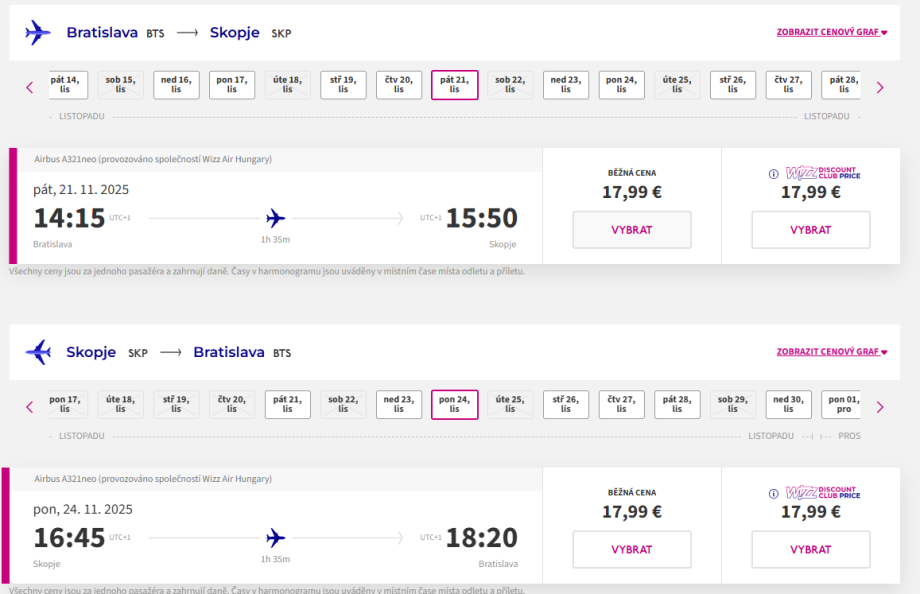Screen dimensions: 920x594
Task: Show earlier dates for Skopje to Bratislava
Action: tap(29, 406)
